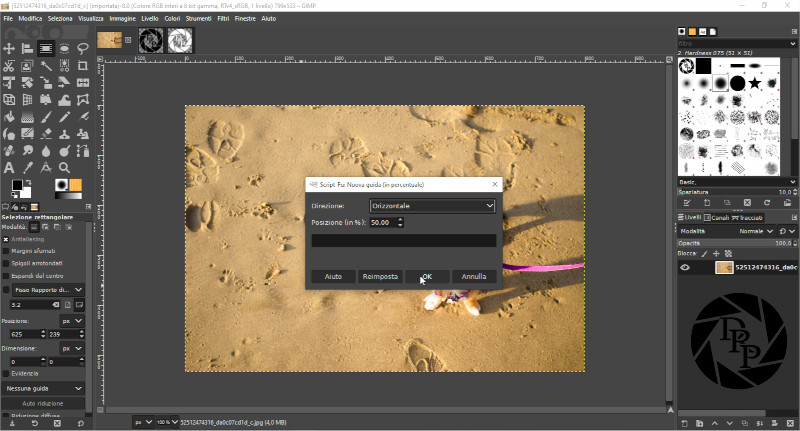Open the Filtri menu
The width and height of the screenshot is (800, 431).
pyautogui.click(x=222, y=18)
